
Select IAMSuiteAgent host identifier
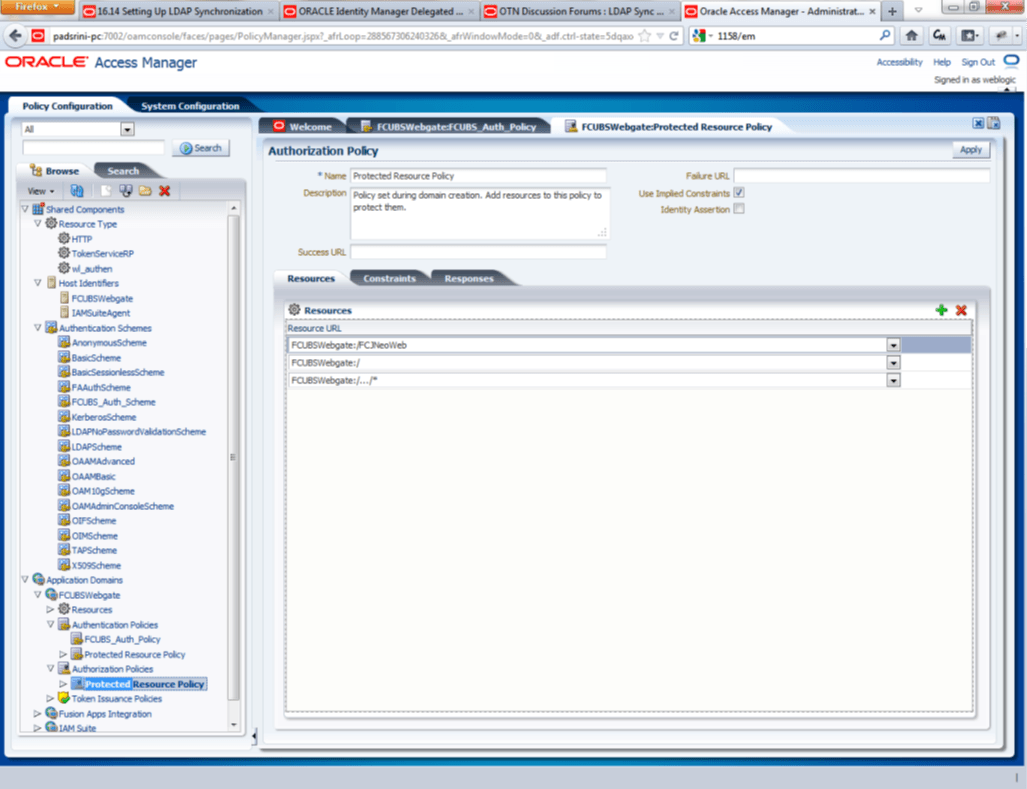tap(101, 313)
